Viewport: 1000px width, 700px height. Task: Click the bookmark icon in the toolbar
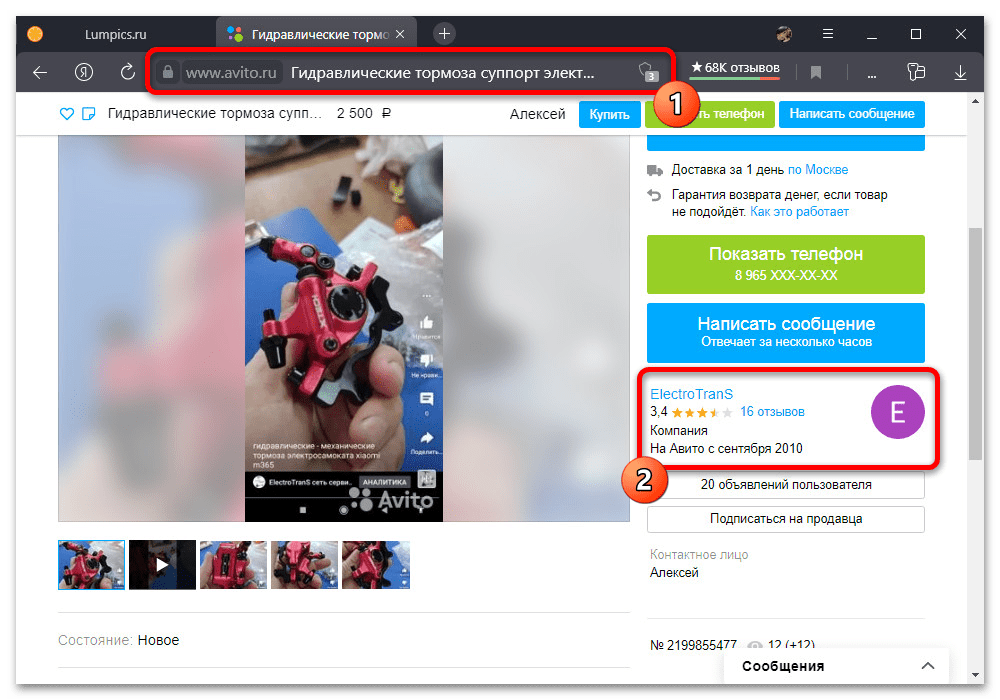816,72
